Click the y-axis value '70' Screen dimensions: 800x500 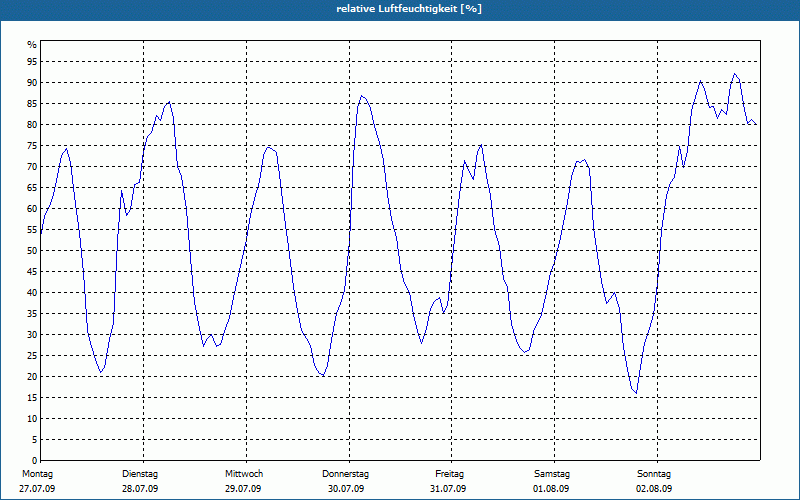coord(32,167)
